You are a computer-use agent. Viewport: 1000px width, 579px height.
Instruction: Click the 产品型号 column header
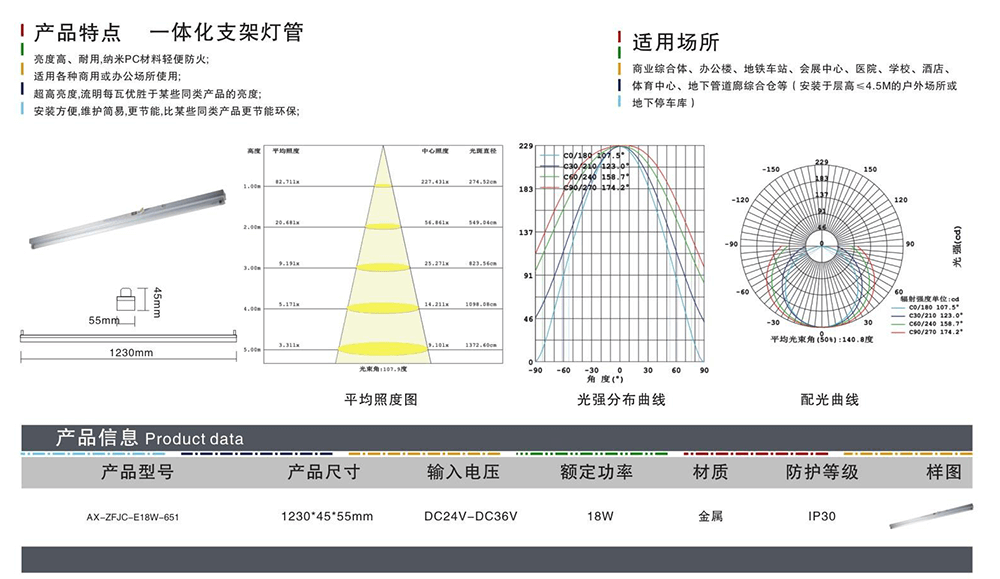(x=138, y=471)
